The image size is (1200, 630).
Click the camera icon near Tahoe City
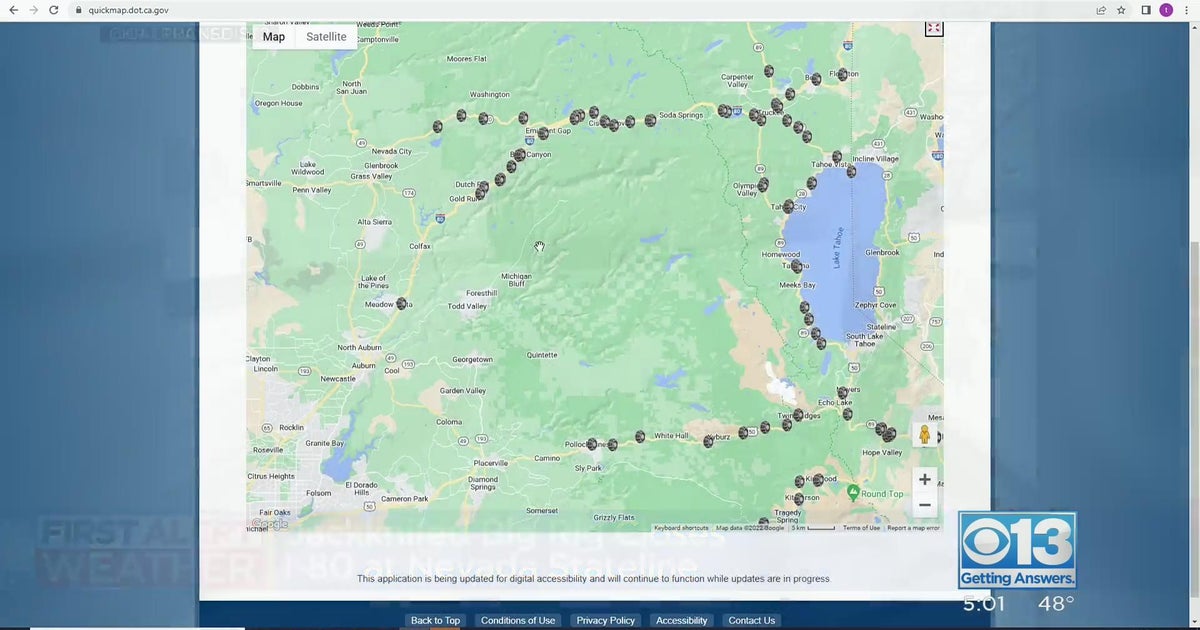tap(790, 207)
